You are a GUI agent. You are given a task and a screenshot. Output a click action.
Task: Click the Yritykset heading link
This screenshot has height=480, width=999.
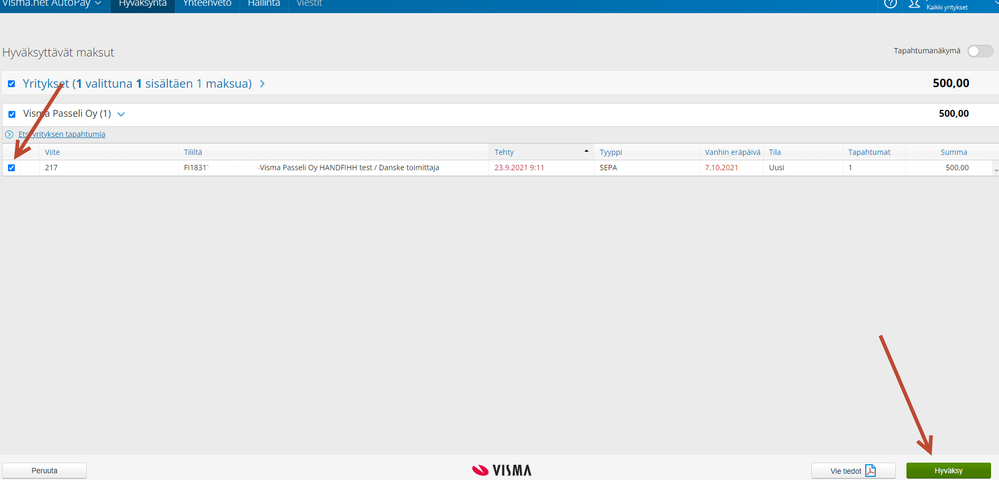(137, 84)
